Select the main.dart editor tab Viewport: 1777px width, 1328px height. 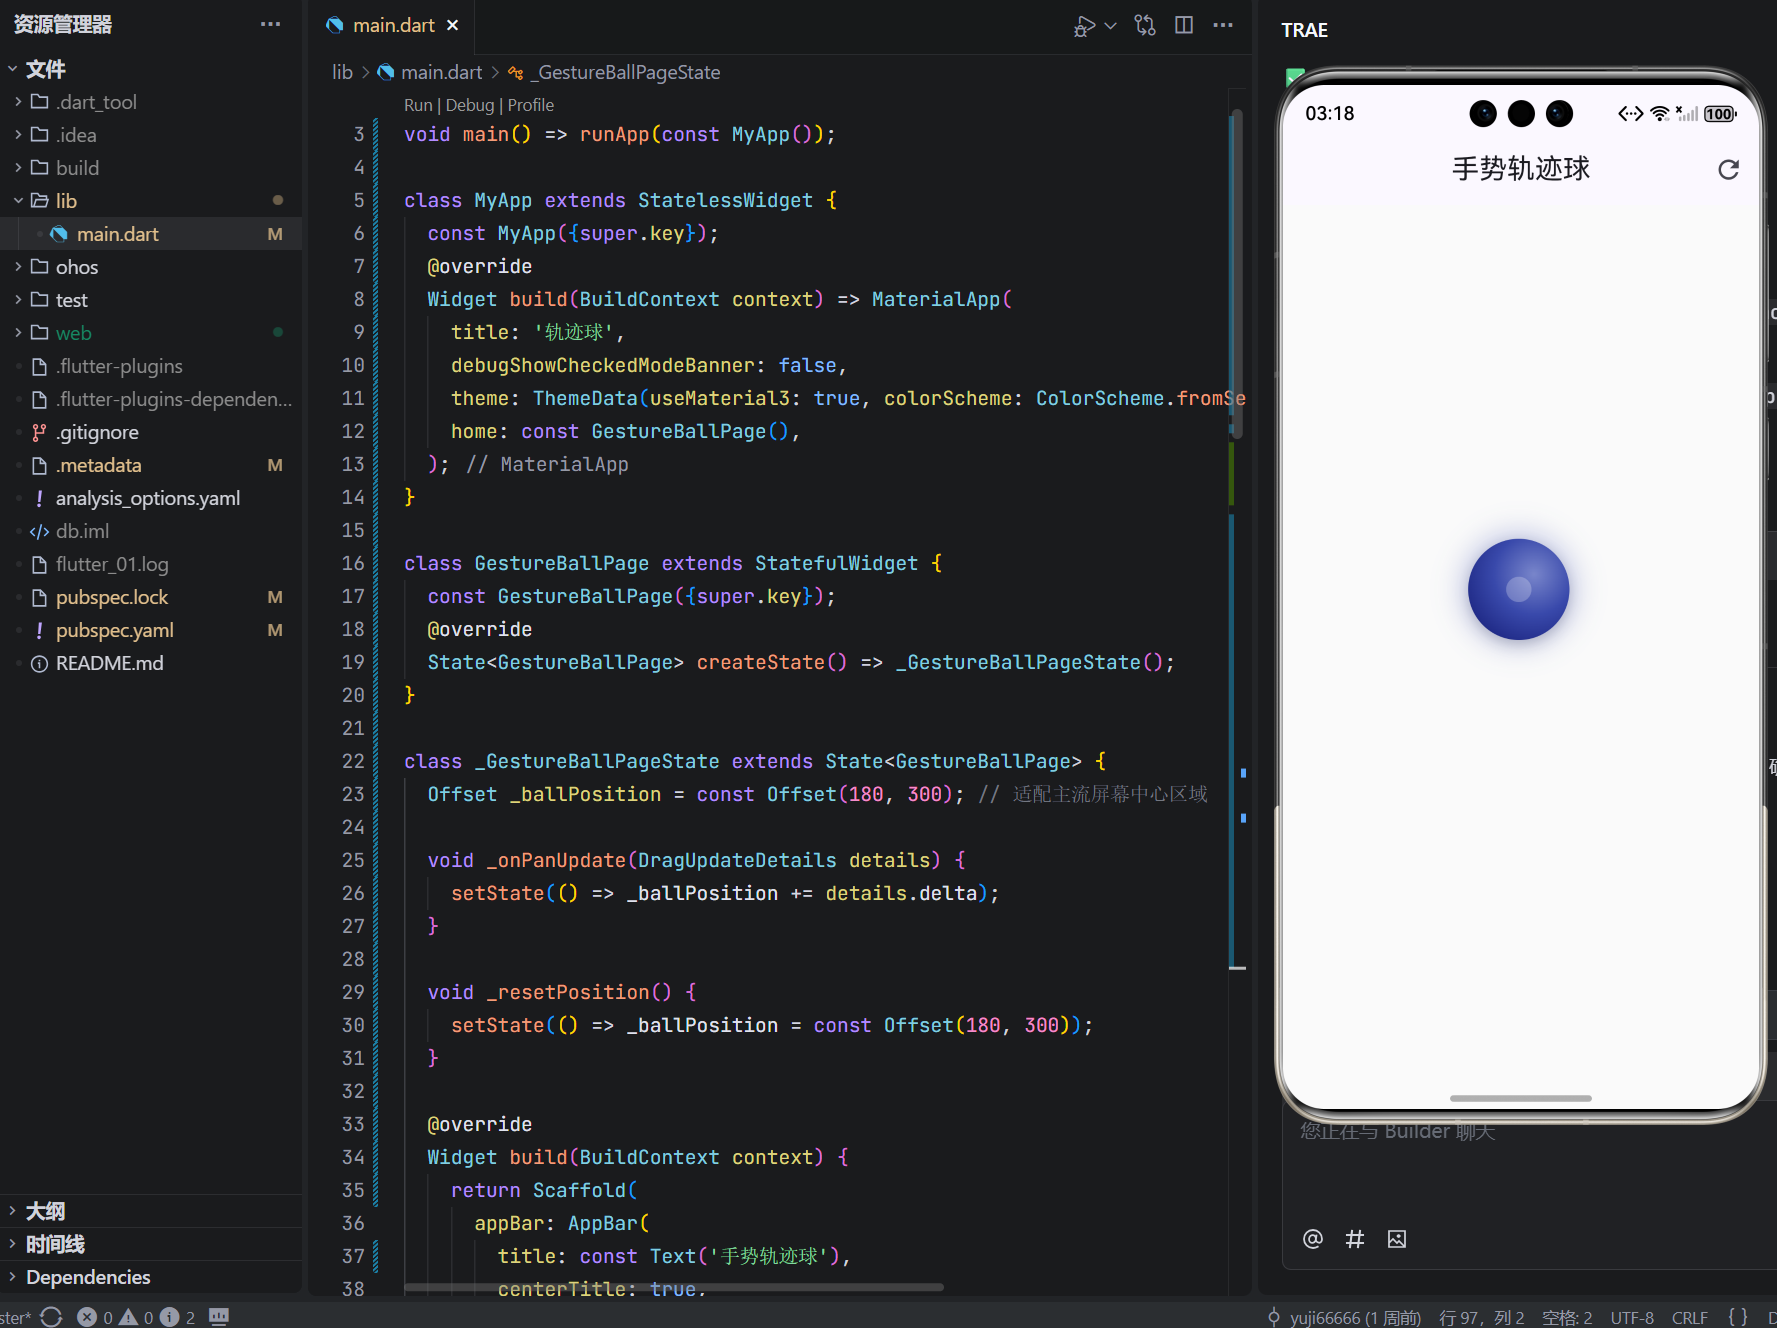(x=393, y=25)
